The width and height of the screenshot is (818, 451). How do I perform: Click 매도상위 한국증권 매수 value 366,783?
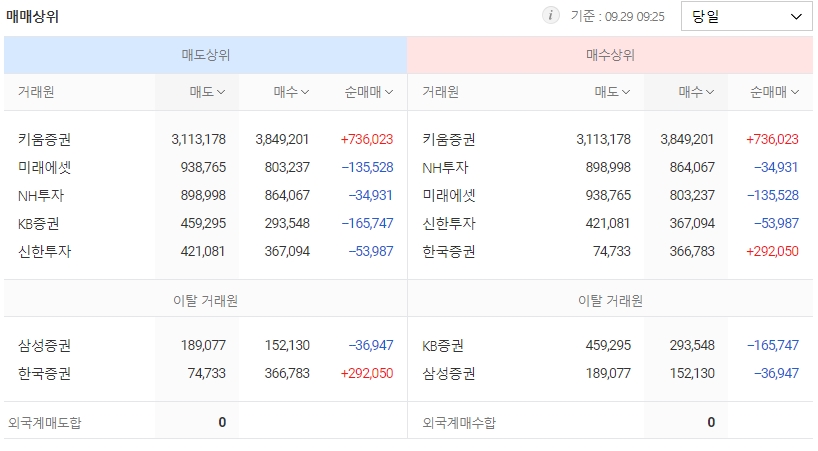(287, 373)
